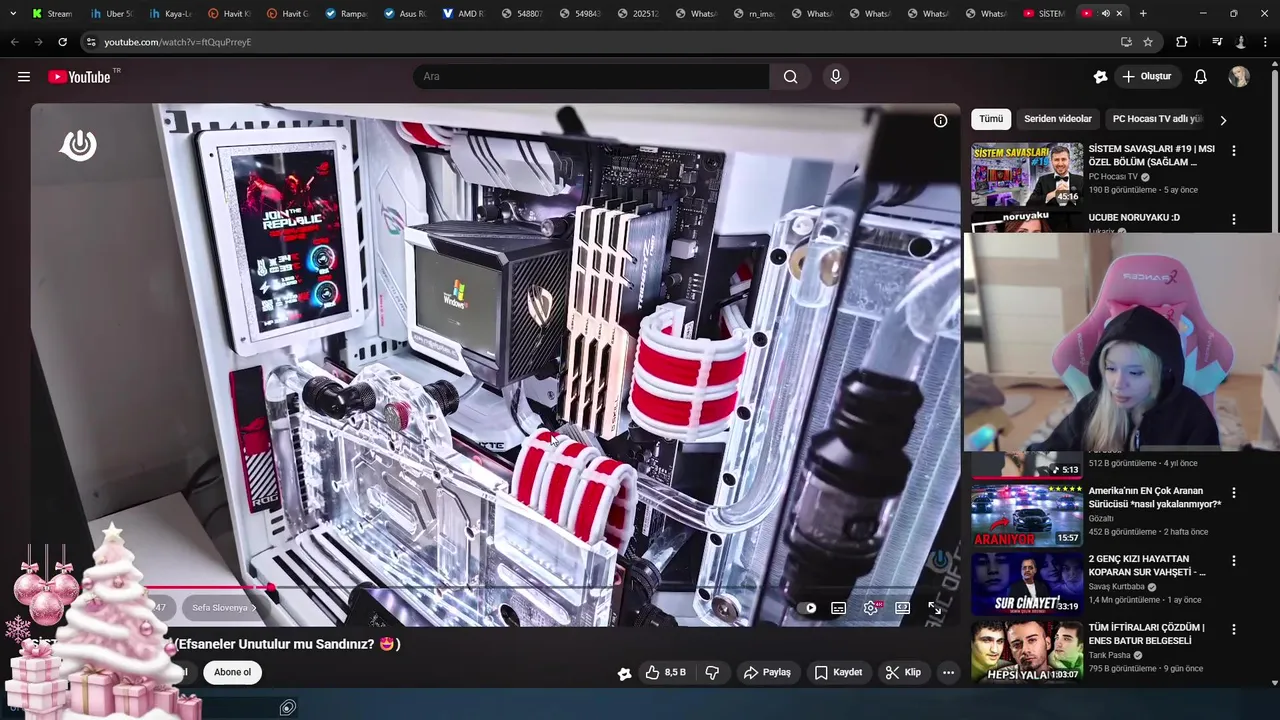Viewport: 1280px width, 720px height.
Task: Open the account avatar menu
Action: (1239, 77)
